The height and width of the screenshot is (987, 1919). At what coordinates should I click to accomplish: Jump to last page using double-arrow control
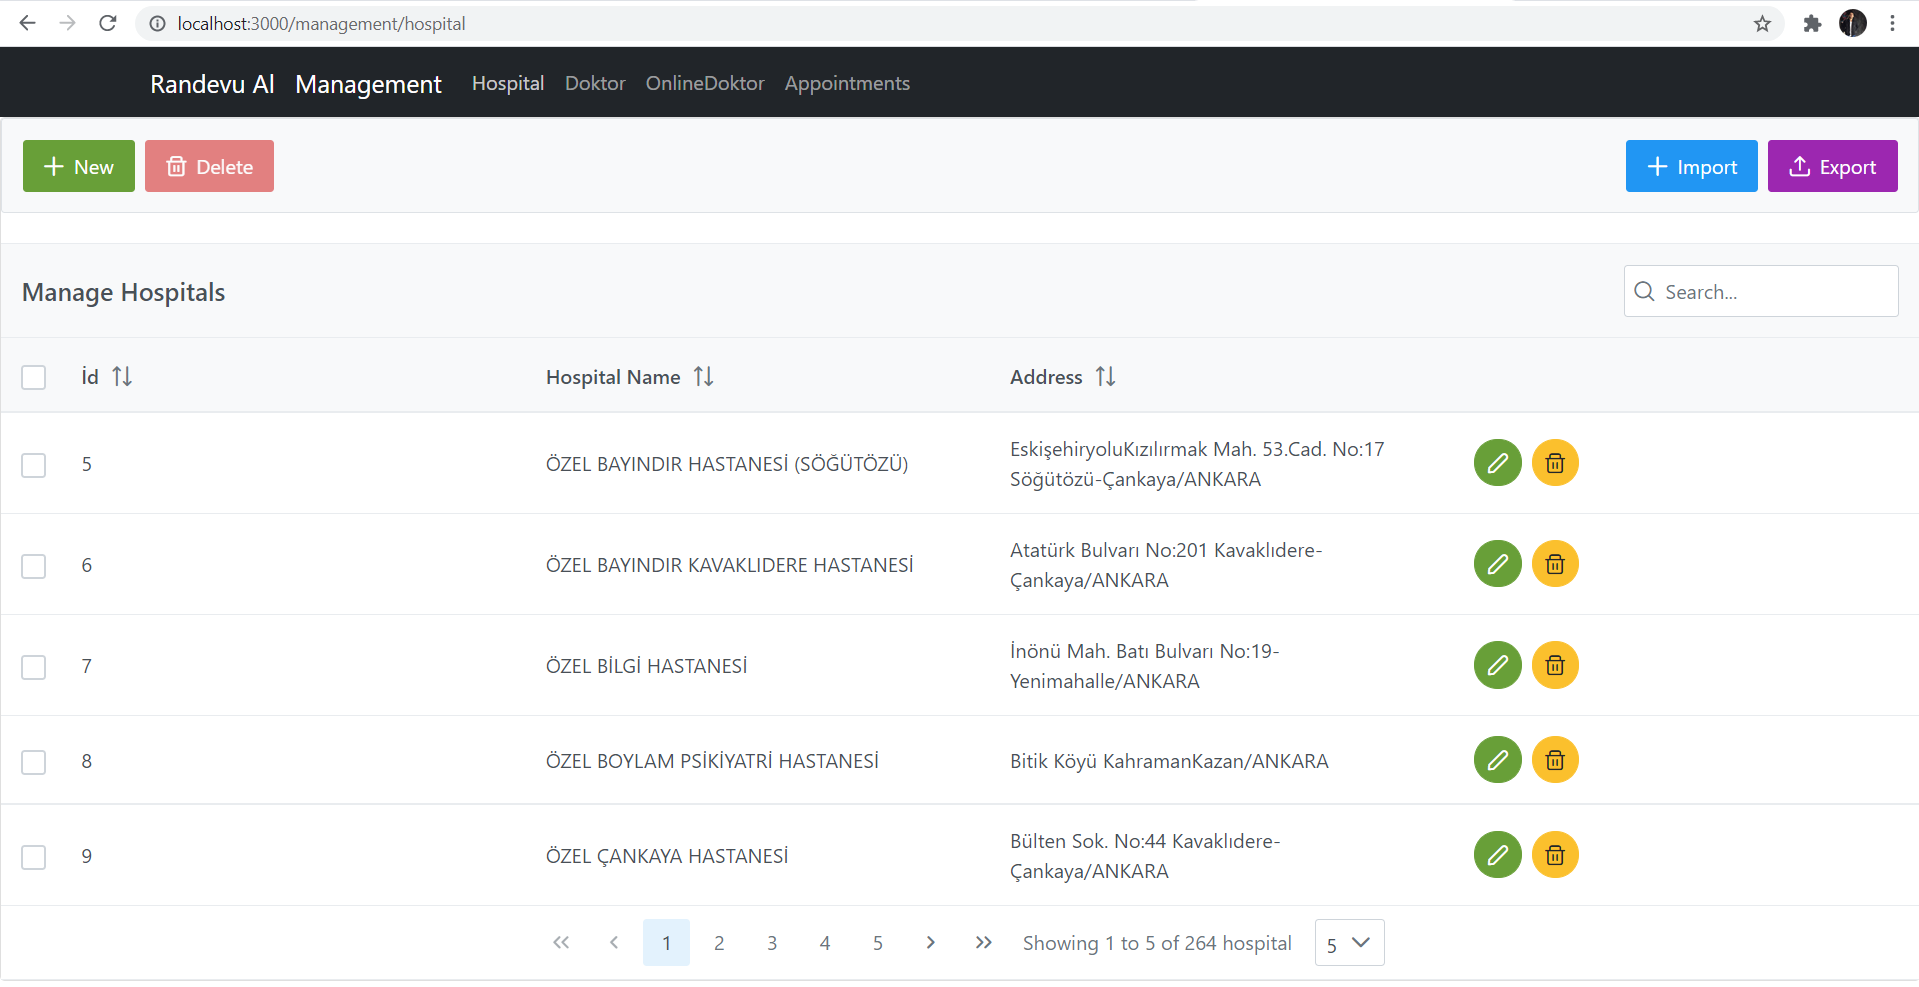click(983, 942)
